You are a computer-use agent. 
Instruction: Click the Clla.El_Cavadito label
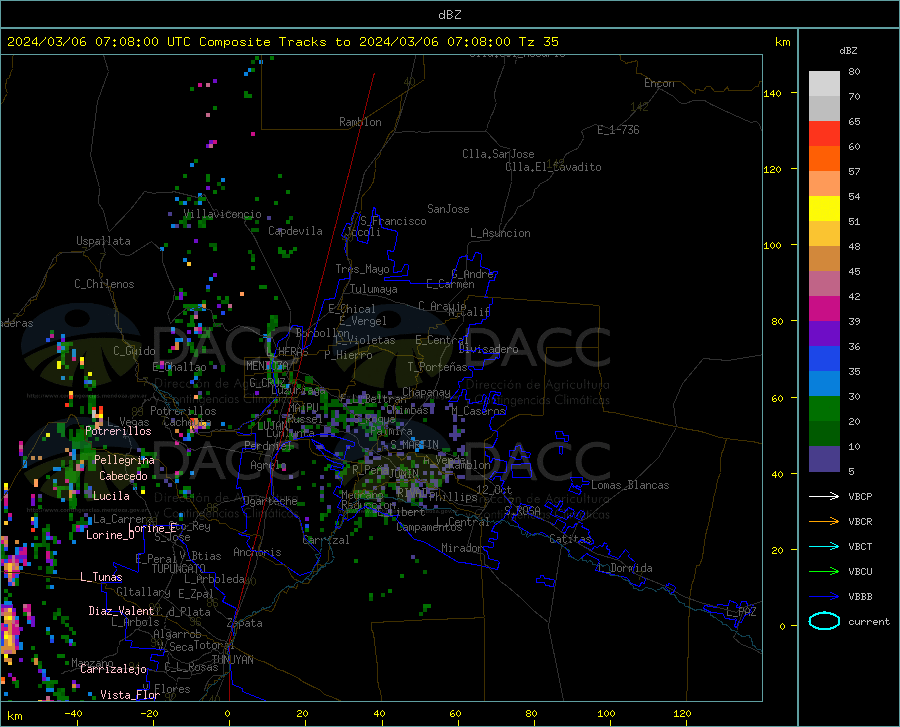(553, 167)
